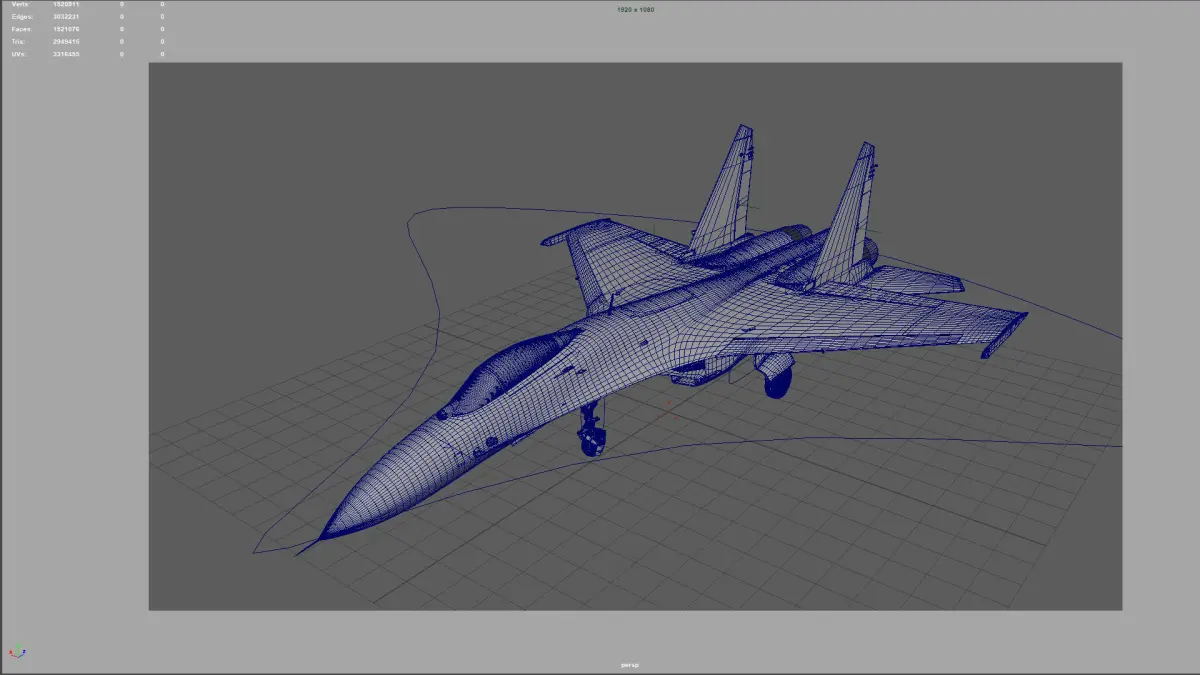Screen dimensions: 1200x675
Task: Click the 'Edges:' poly count label
Action: (23, 17)
